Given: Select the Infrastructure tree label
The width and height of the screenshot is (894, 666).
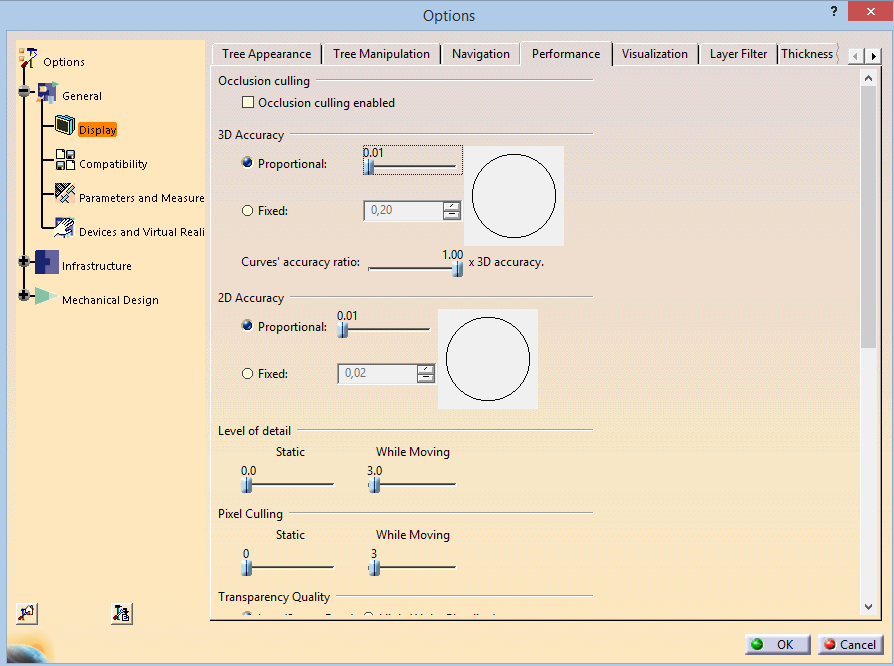Looking at the screenshot, I should click(x=96, y=266).
